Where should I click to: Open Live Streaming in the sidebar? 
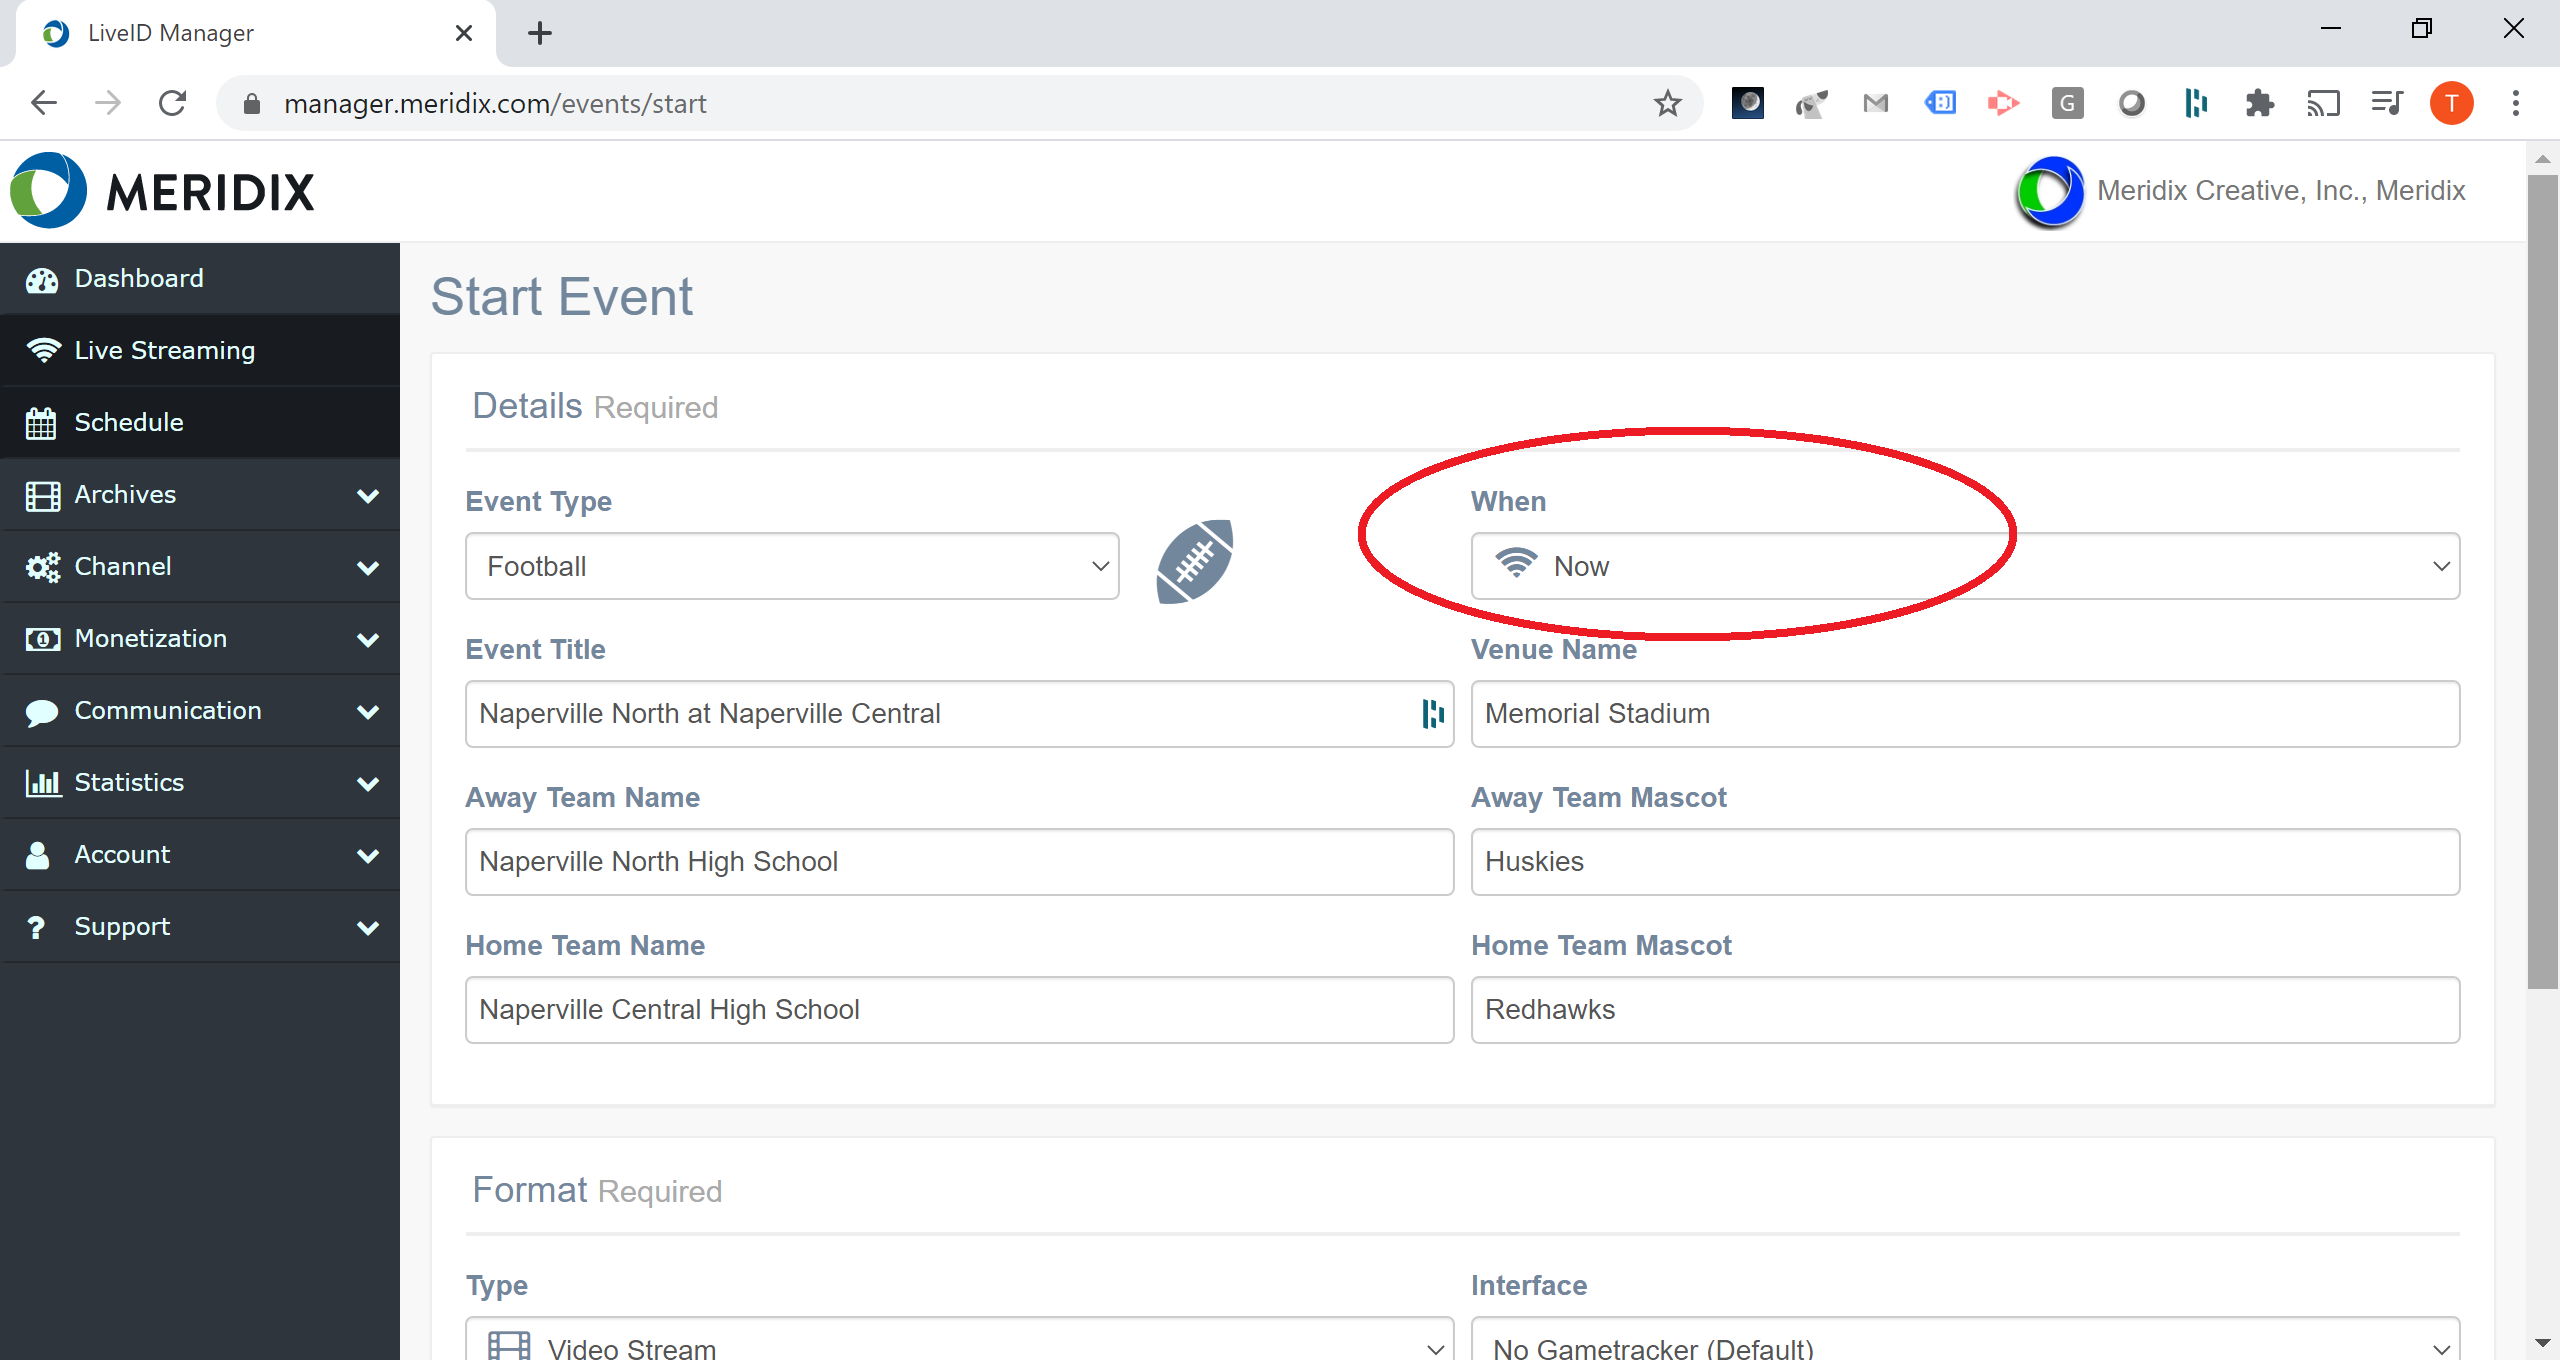165,350
